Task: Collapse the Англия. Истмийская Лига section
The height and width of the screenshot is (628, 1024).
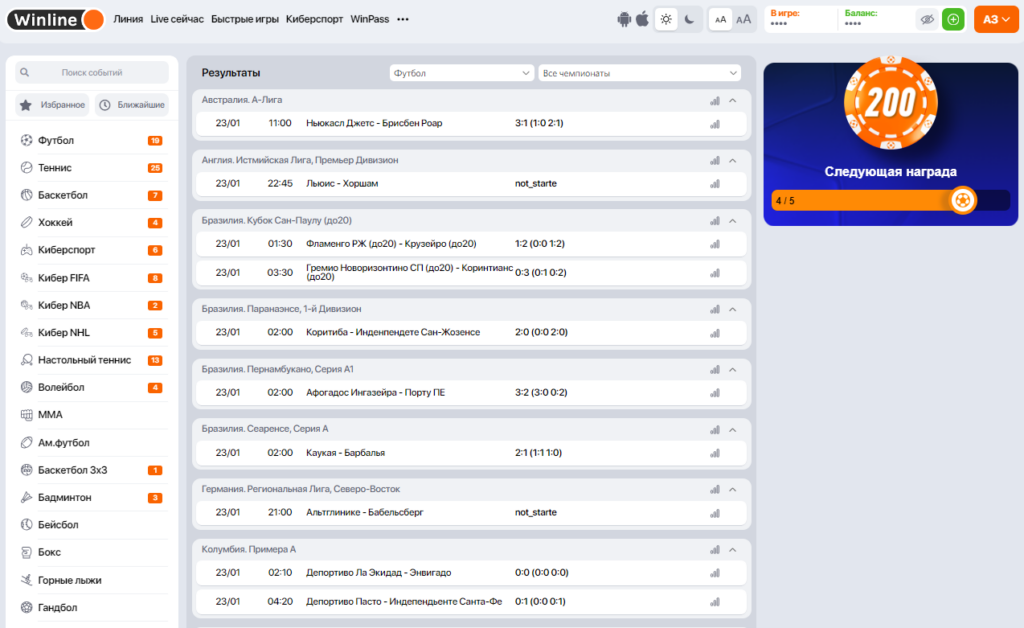Action: (x=733, y=161)
